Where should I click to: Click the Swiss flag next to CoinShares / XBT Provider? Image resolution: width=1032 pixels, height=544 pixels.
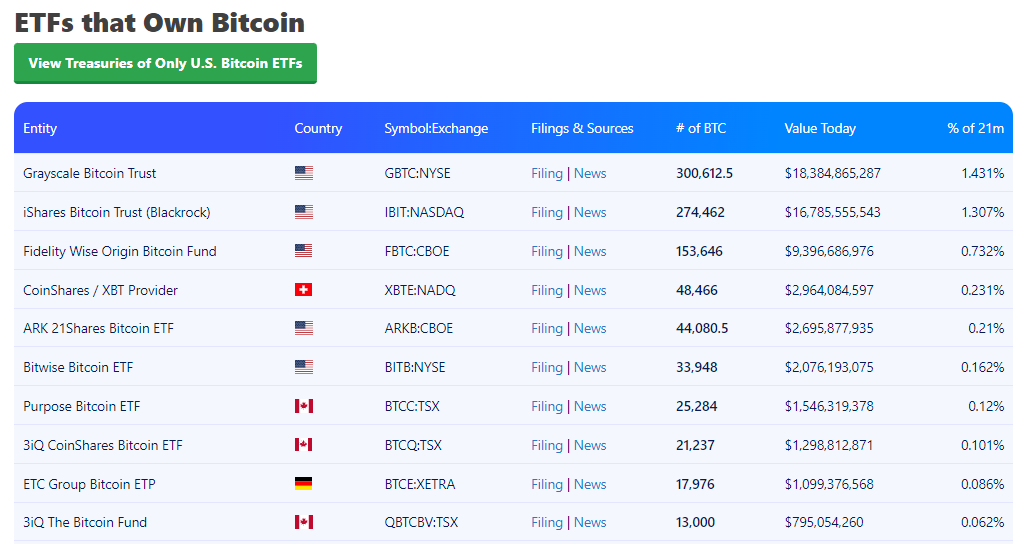pos(303,289)
